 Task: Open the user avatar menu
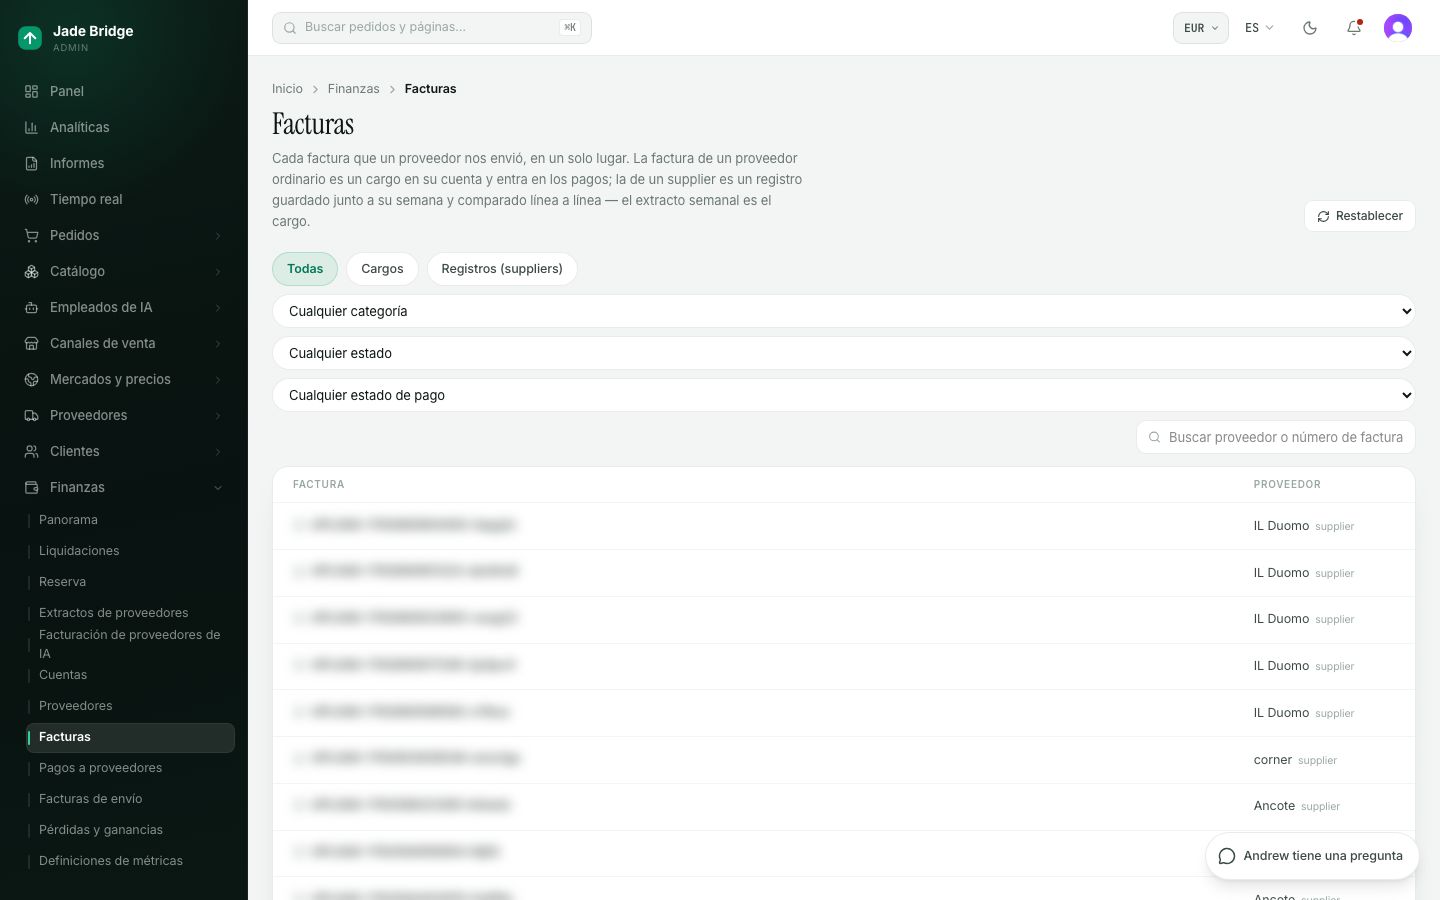tap(1398, 28)
